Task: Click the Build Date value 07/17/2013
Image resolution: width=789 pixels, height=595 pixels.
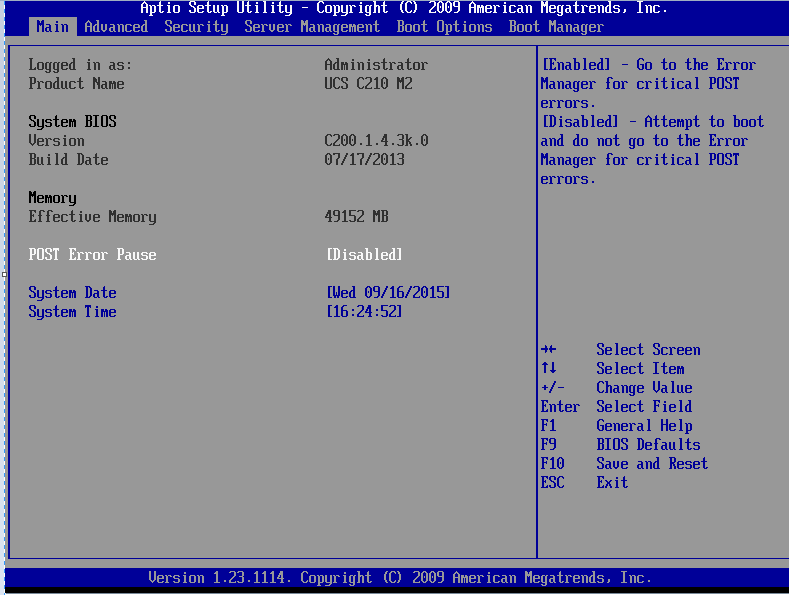Action: pos(364,160)
